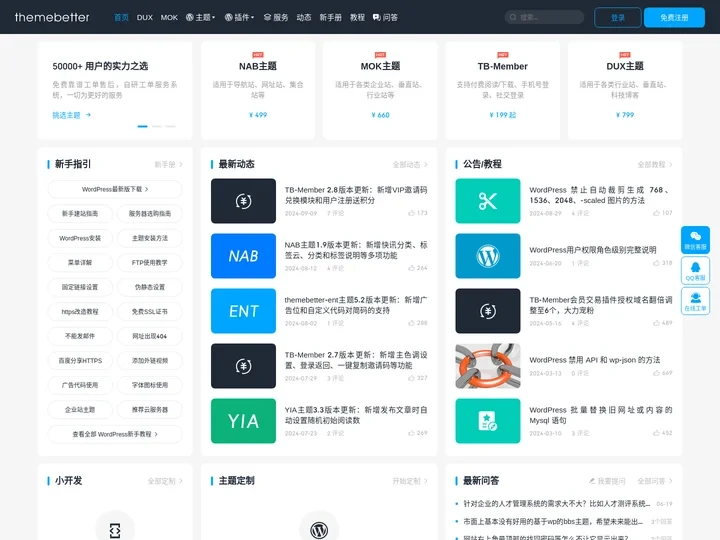This screenshot has height=540, width=720.
Task: Open TB-Member domain license thumbnail
Action: coord(488,311)
